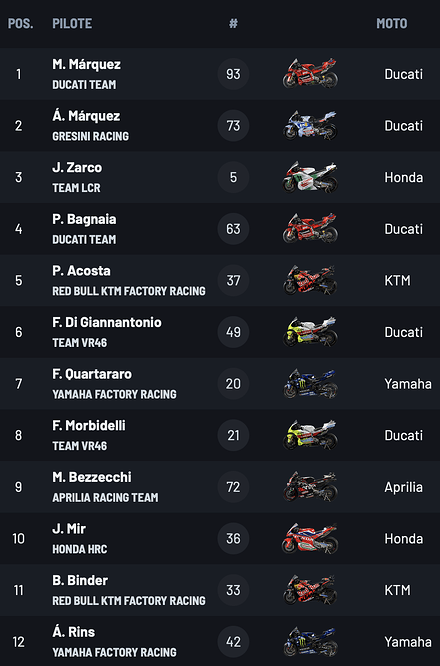Click Á. Márquez's Gresini bike image

tap(310, 125)
